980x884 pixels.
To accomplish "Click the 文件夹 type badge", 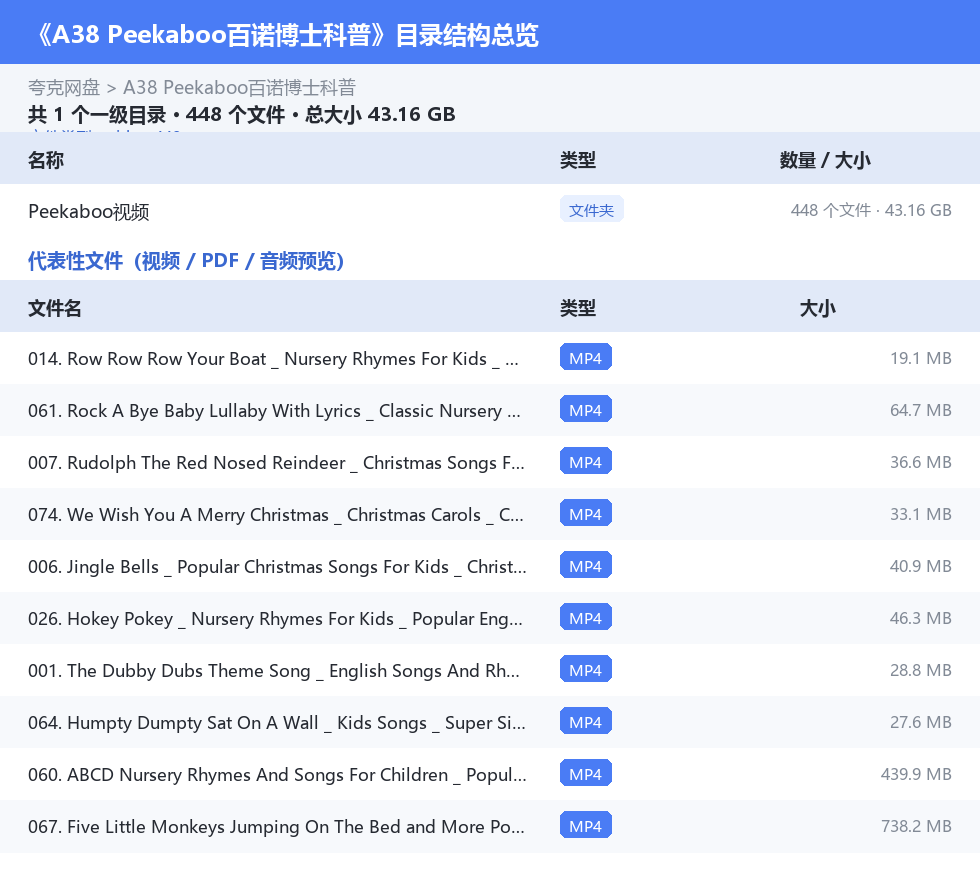I will pyautogui.click(x=591, y=210).
